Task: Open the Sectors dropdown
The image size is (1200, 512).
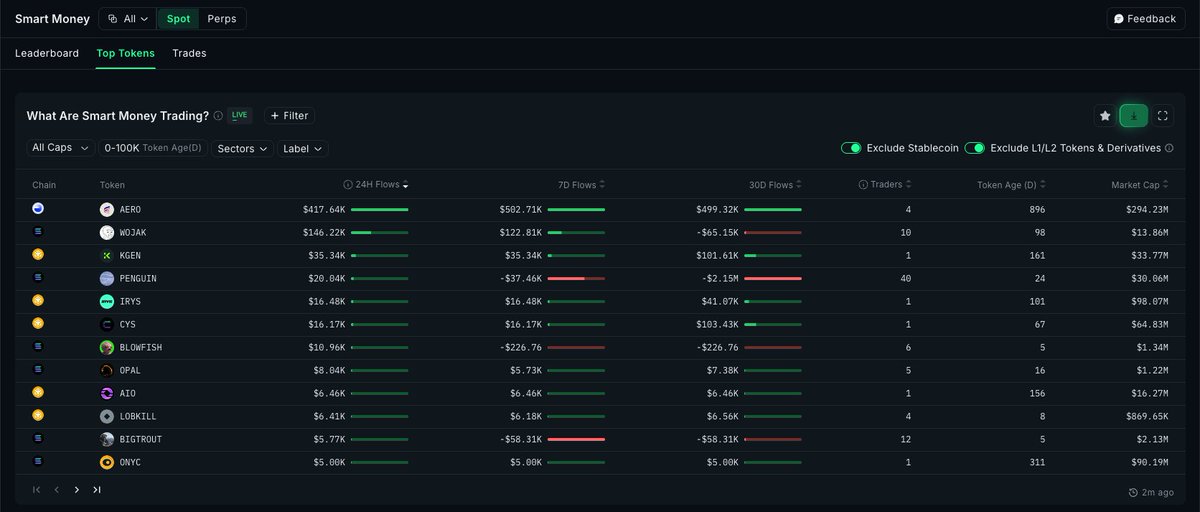Action: (243, 148)
